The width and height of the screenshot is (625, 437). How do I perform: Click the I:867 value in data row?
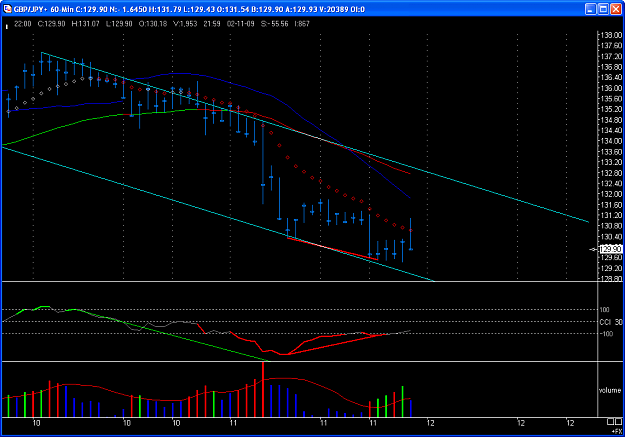coord(301,24)
